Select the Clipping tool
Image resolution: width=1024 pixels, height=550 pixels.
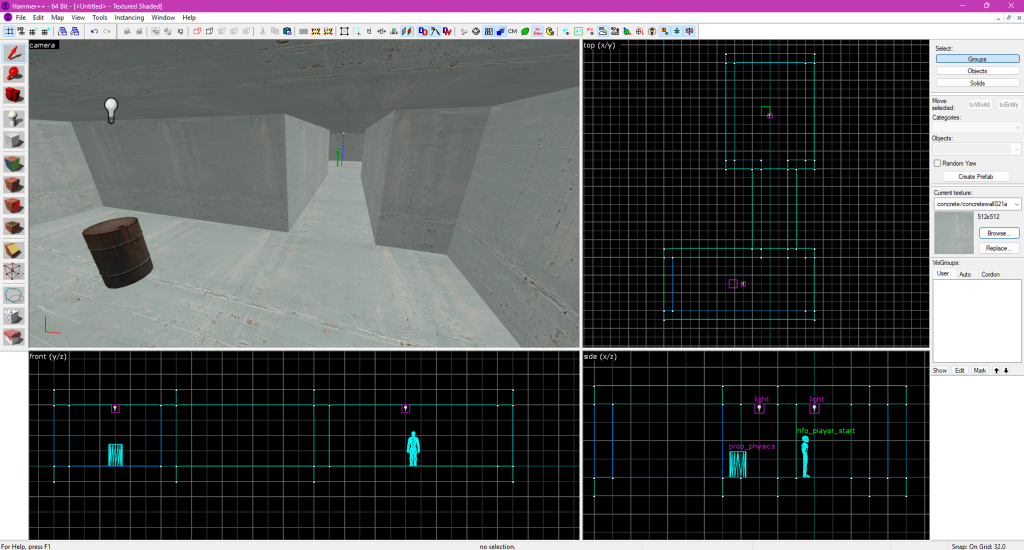tap(14, 250)
